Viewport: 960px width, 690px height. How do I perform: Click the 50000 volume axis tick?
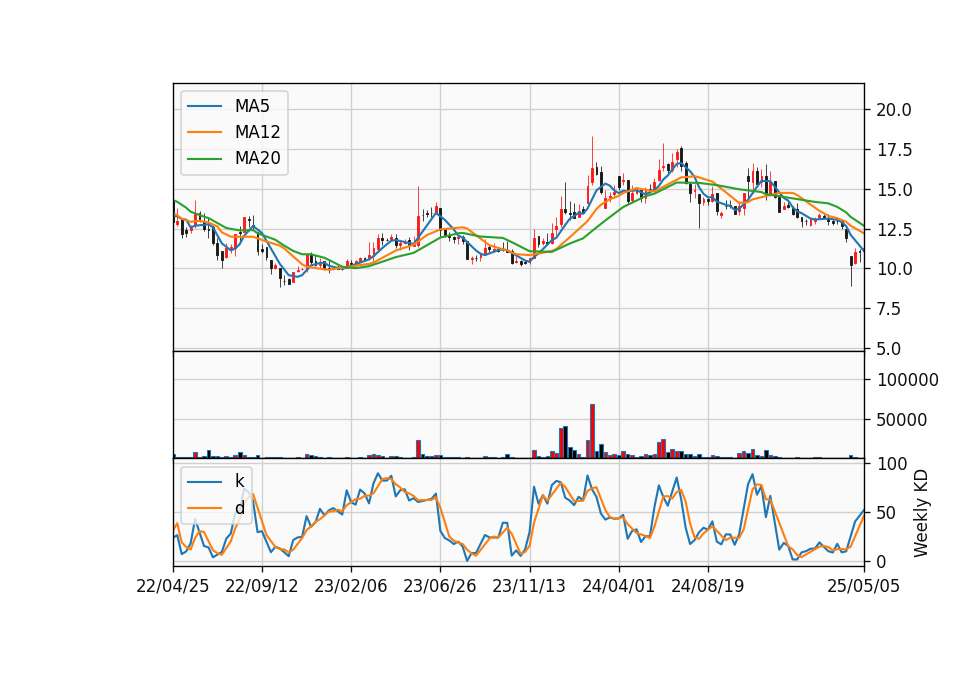[902, 420]
